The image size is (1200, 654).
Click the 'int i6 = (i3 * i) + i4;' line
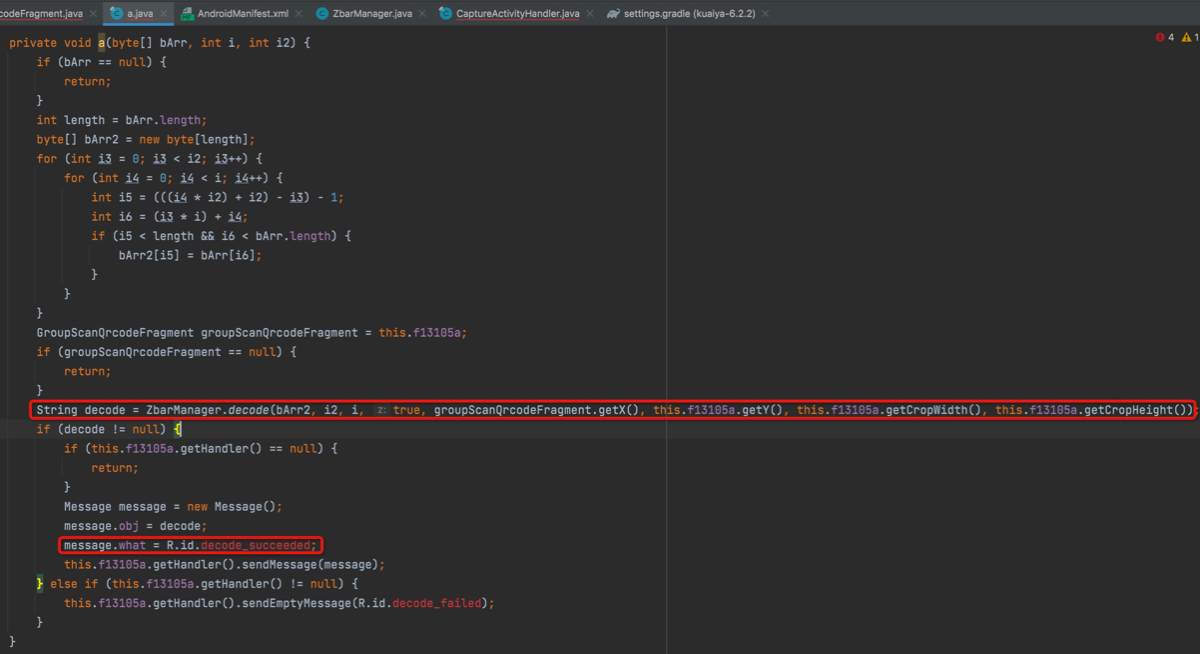click(x=169, y=216)
